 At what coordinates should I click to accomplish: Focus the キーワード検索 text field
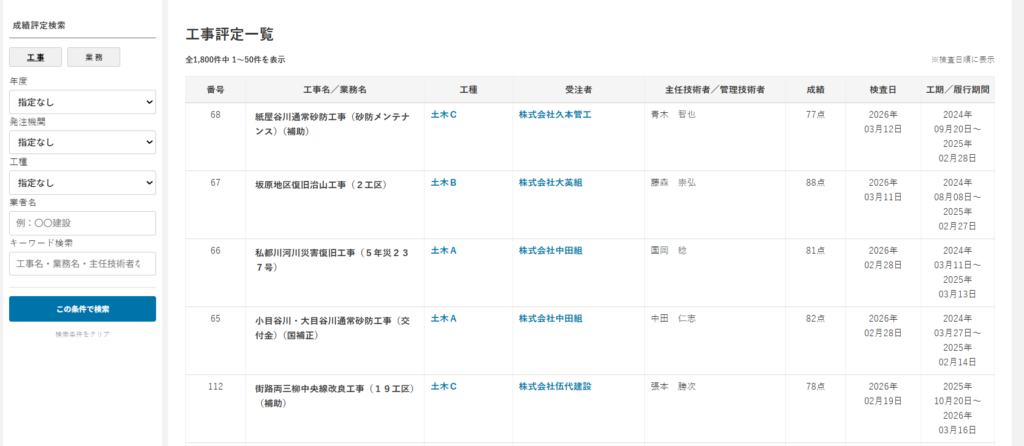pos(82,263)
